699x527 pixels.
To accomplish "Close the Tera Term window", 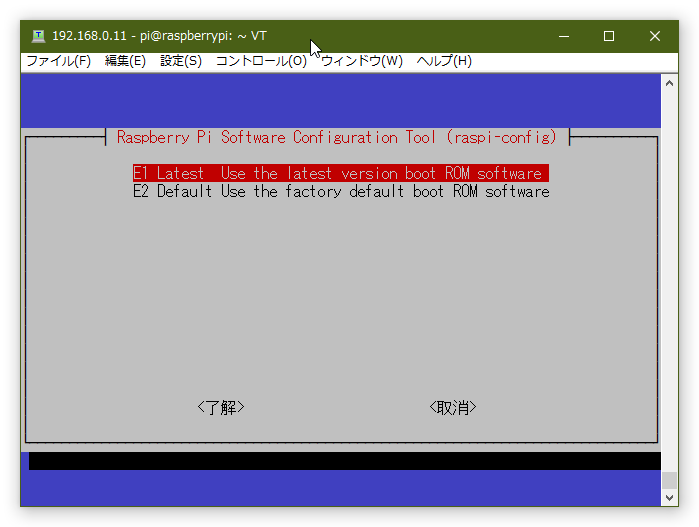I will coord(654,36).
